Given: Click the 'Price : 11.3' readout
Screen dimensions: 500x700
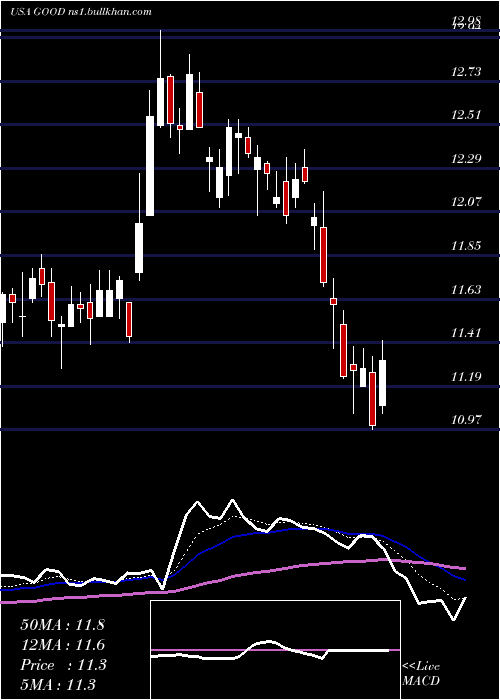Looking at the screenshot, I should click(x=63, y=665).
